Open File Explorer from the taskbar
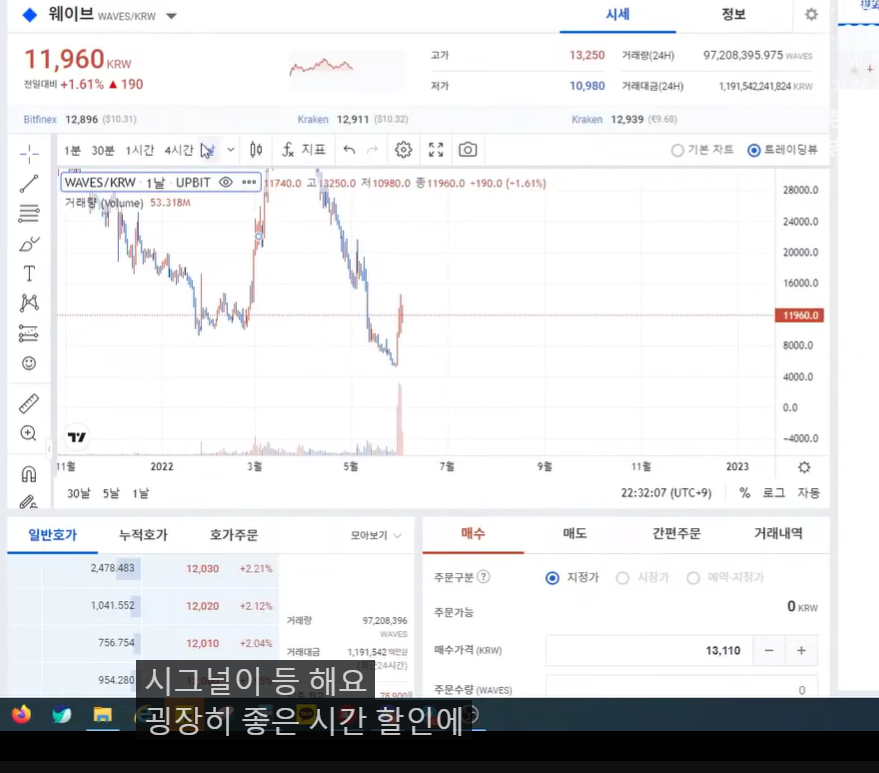The height and width of the screenshot is (773, 879). [x=102, y=715]
